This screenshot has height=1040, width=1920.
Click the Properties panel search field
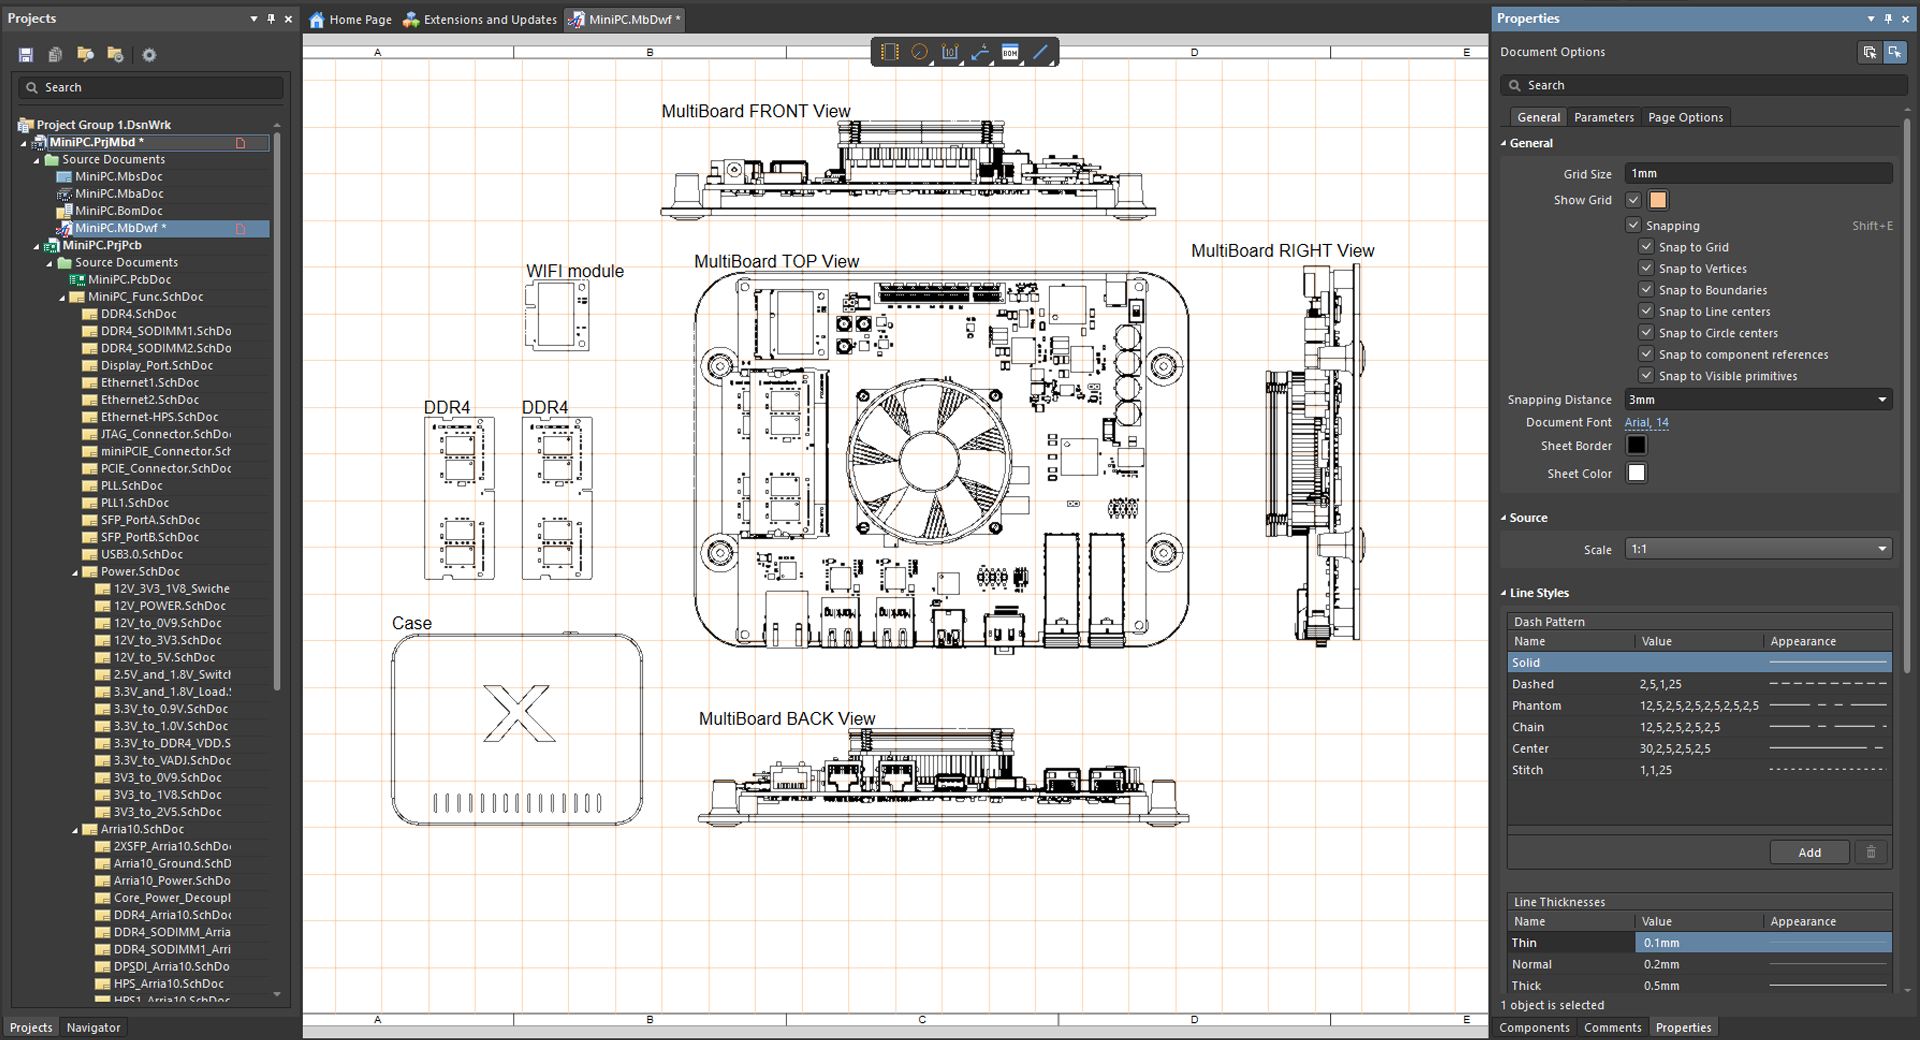coord(1703,86)
